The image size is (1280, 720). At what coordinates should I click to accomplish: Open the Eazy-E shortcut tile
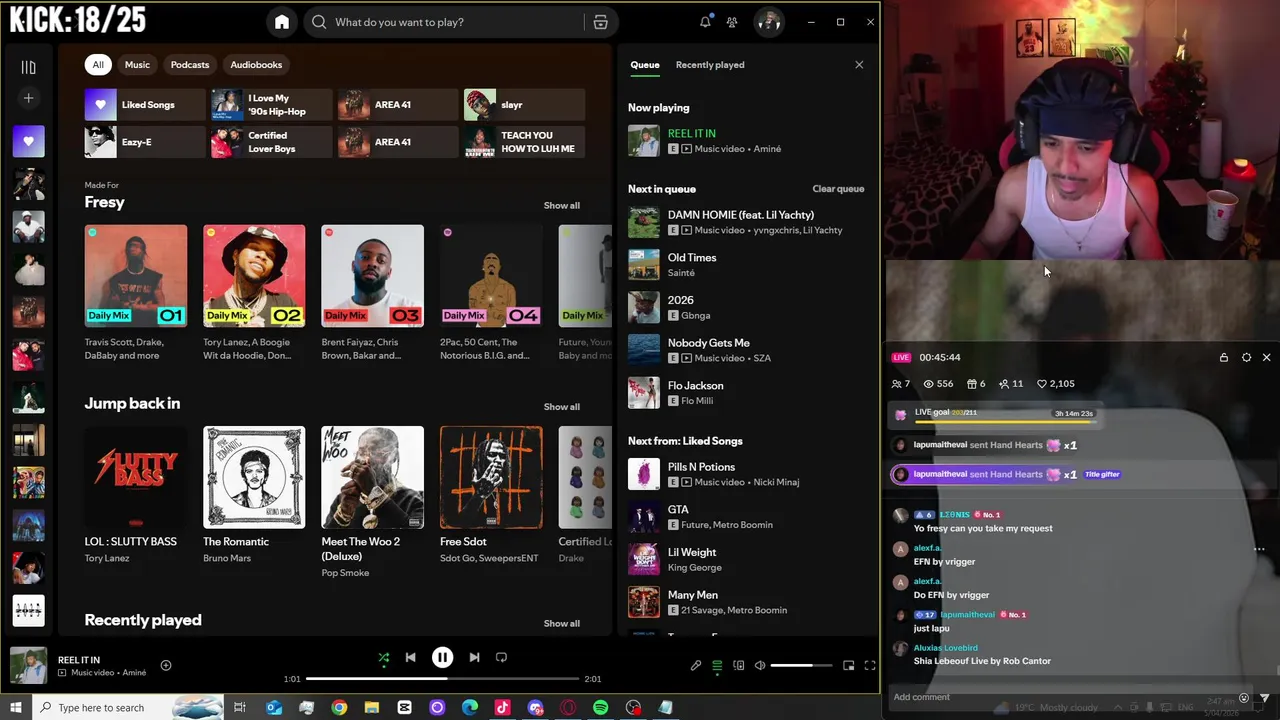point(145,142)
